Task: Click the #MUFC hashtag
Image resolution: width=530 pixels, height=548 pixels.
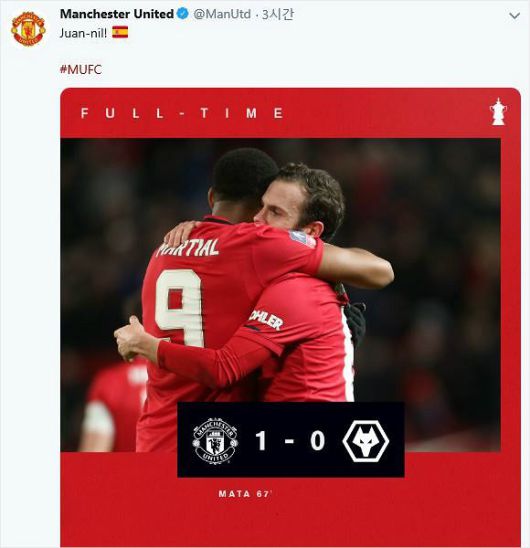Action: click(81, 69)
